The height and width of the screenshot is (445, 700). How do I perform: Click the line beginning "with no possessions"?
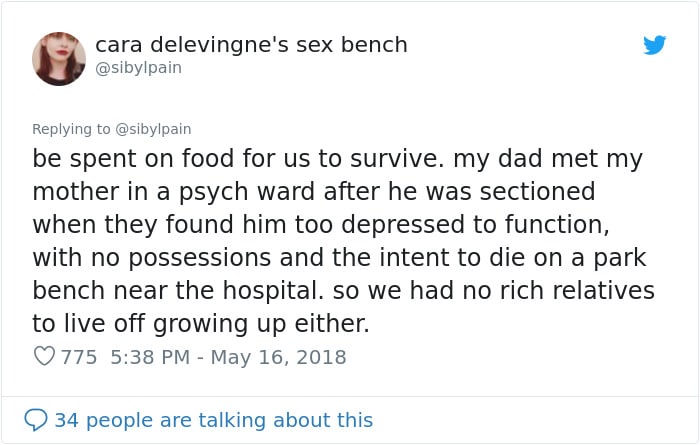point(339,258)
